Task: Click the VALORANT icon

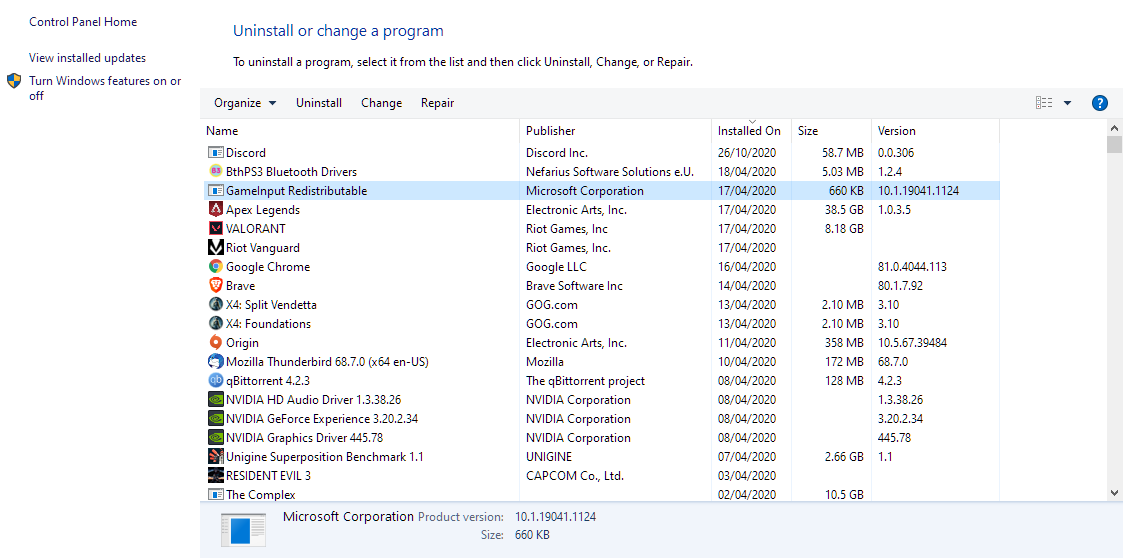Action: [216, 229]
